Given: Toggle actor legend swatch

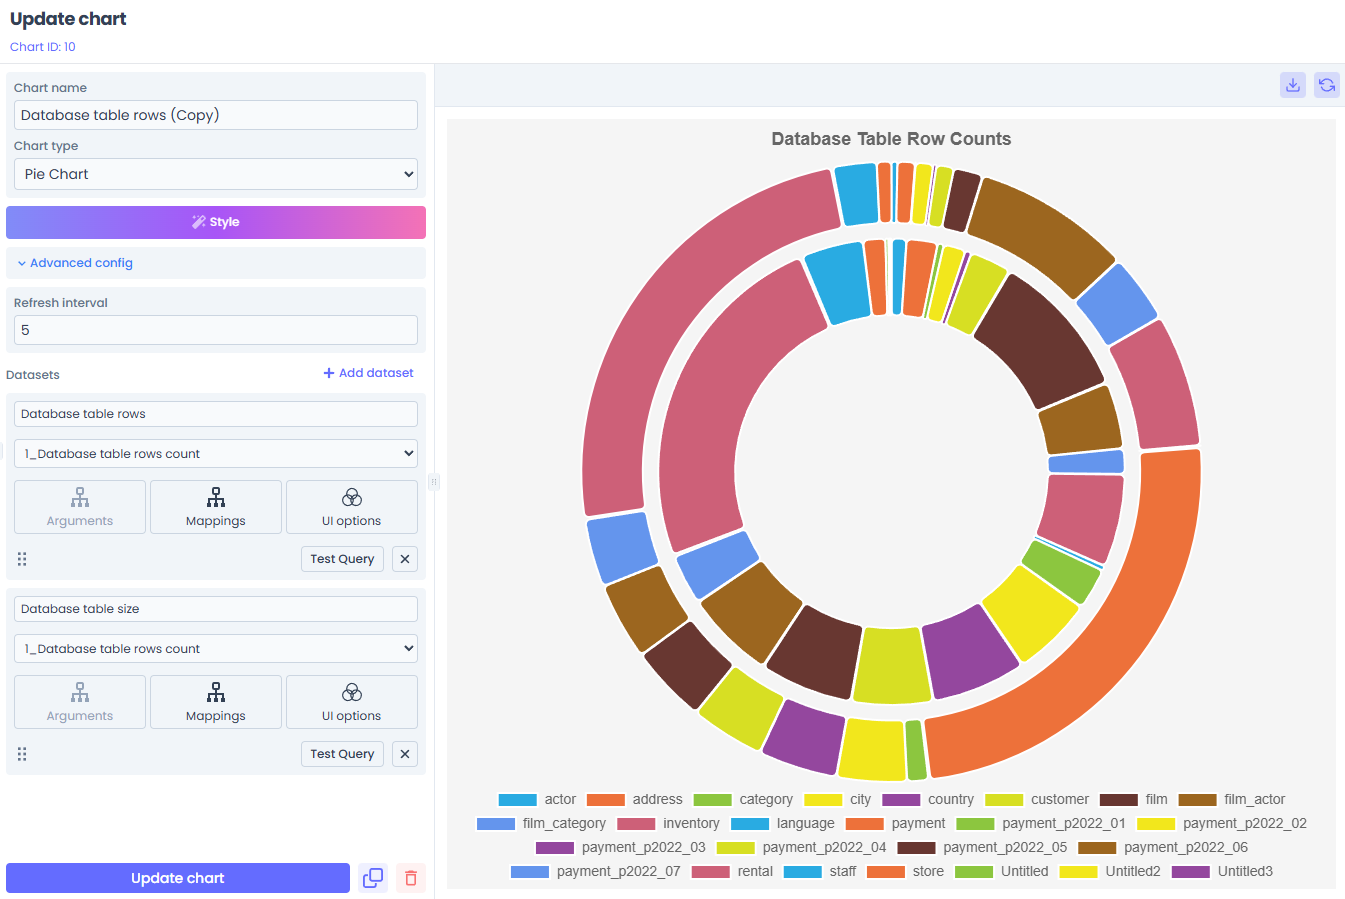Looking at the screenshot, I should pyautogui.click(x=517, y=799).
